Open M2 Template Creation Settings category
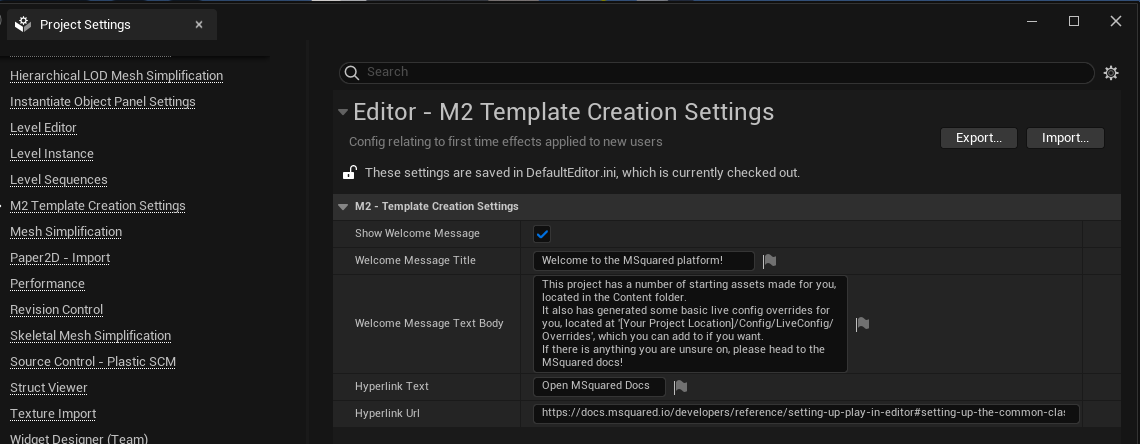 97,206
